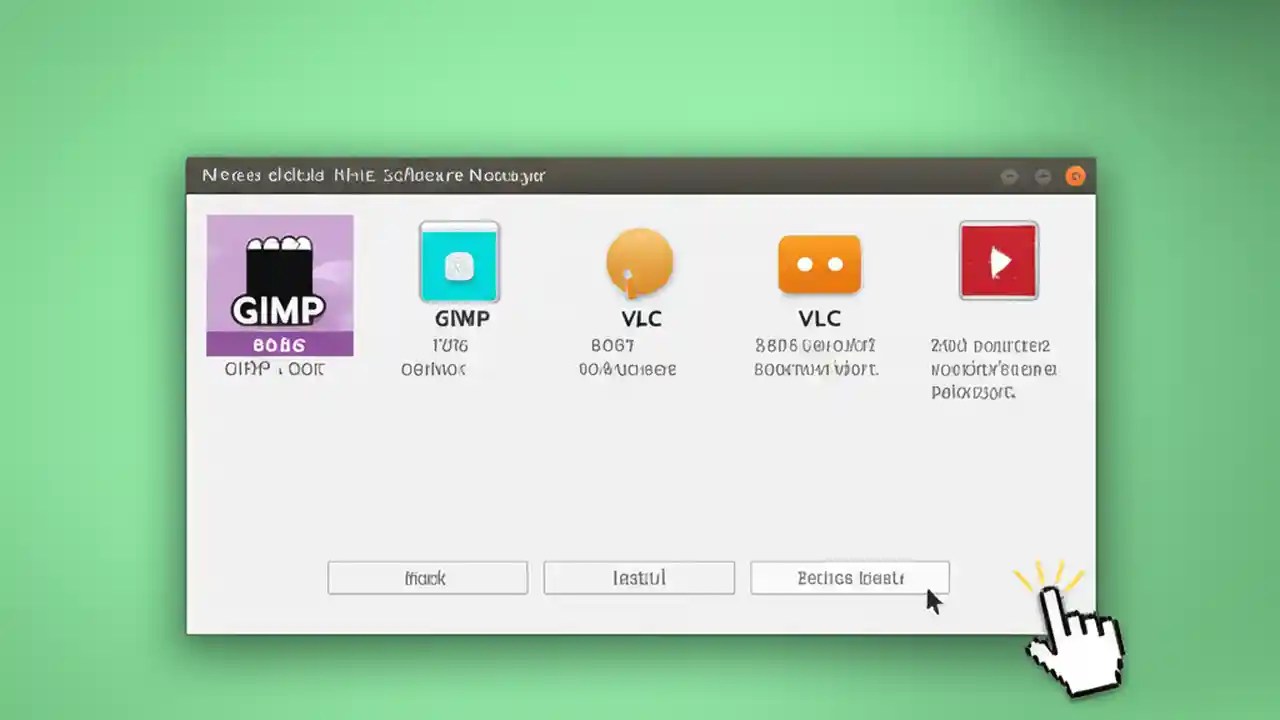The width and height of the screenshot is (1280, 720).
Task: Select the purple GIMP package thumbnail
Action: (x=279, y=285)
